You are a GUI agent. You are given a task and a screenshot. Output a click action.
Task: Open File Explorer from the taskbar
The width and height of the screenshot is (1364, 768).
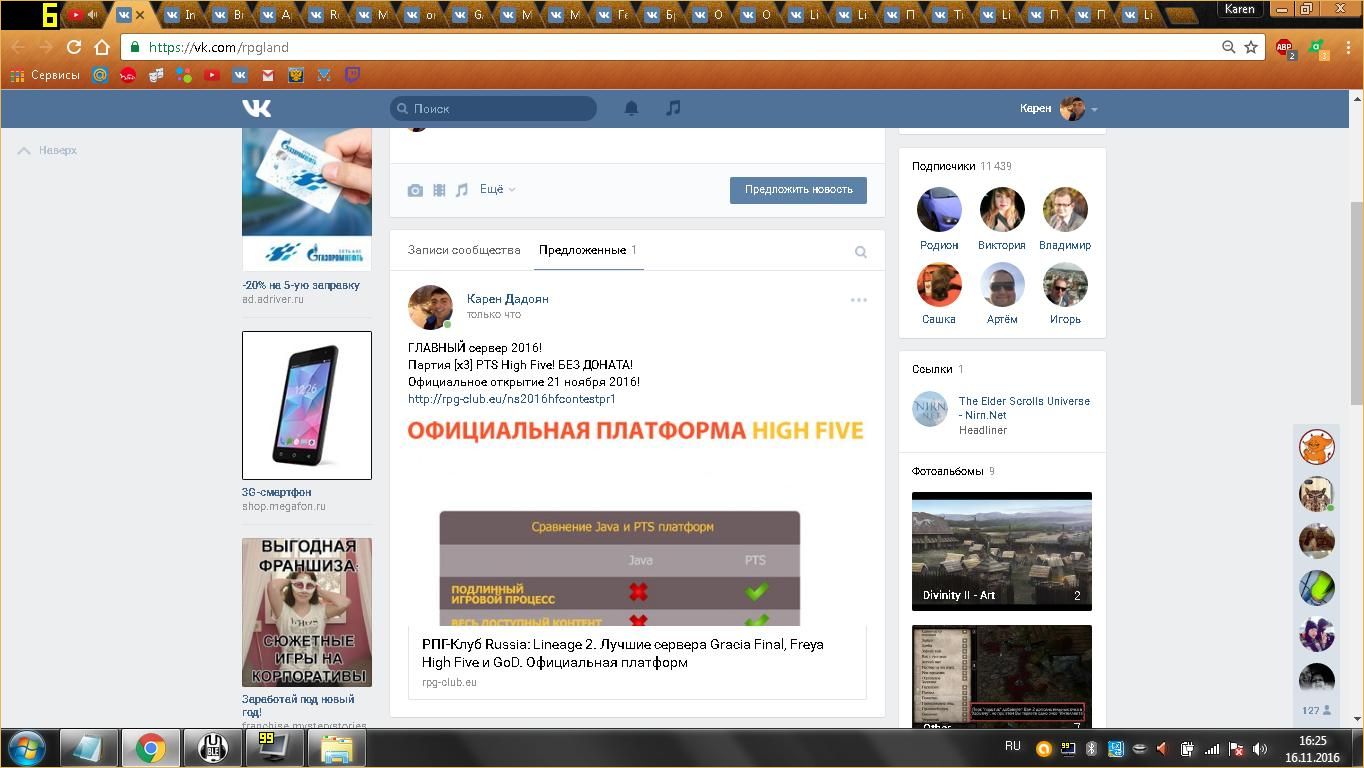[336, 748]
